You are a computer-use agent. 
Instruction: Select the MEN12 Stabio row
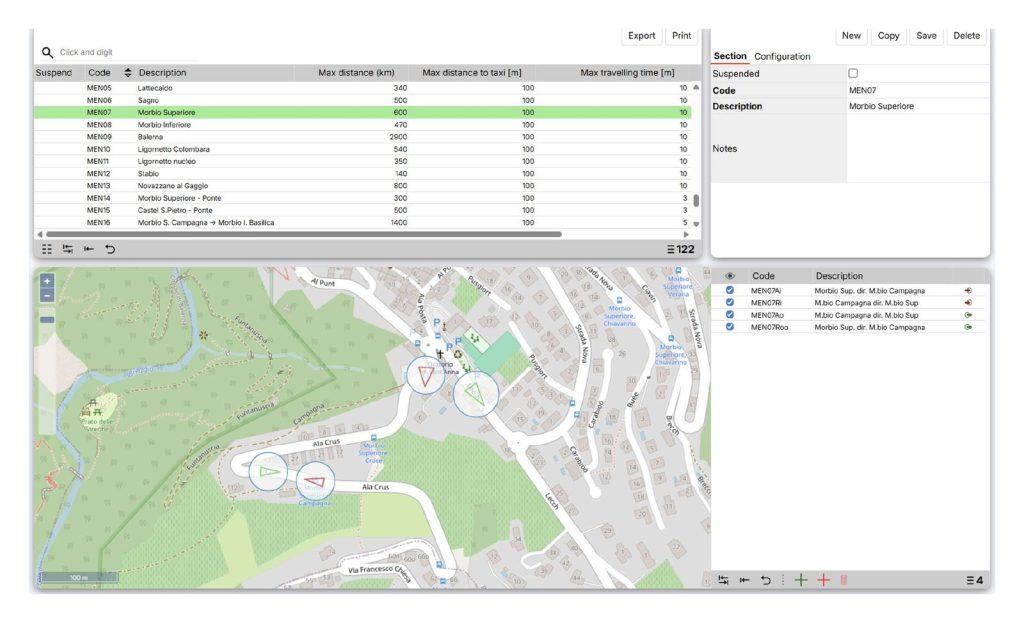click(x=362, y=173)
